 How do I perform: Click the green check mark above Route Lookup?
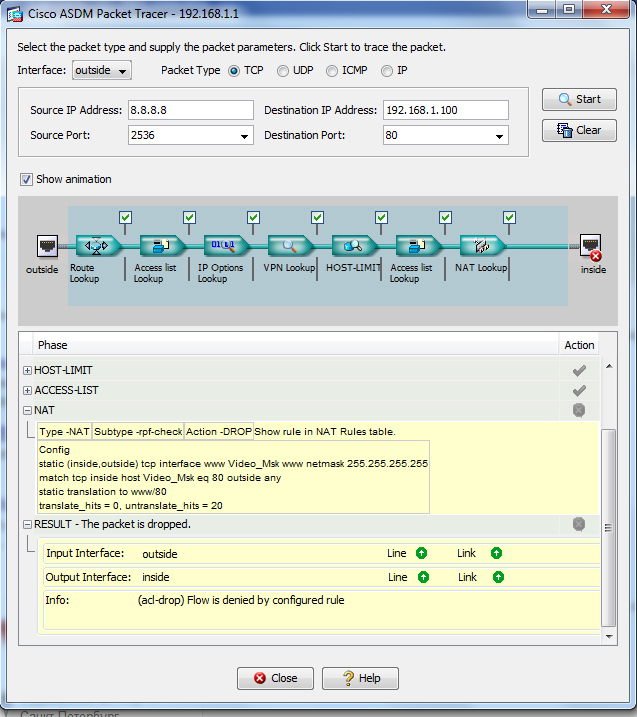[x=126, y=217]
